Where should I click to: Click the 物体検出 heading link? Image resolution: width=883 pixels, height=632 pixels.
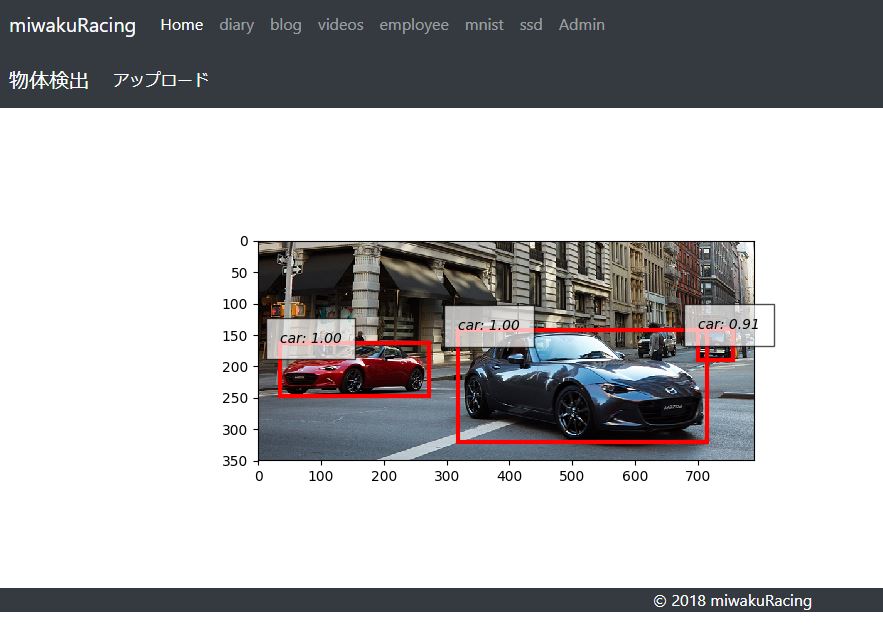tap(49, 81)
